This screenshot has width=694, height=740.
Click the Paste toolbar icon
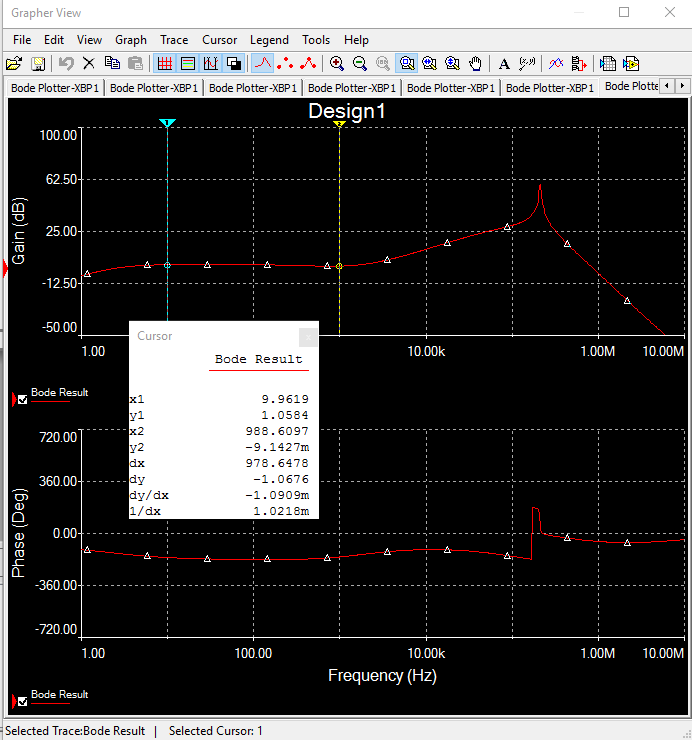[x=135, y=63]
